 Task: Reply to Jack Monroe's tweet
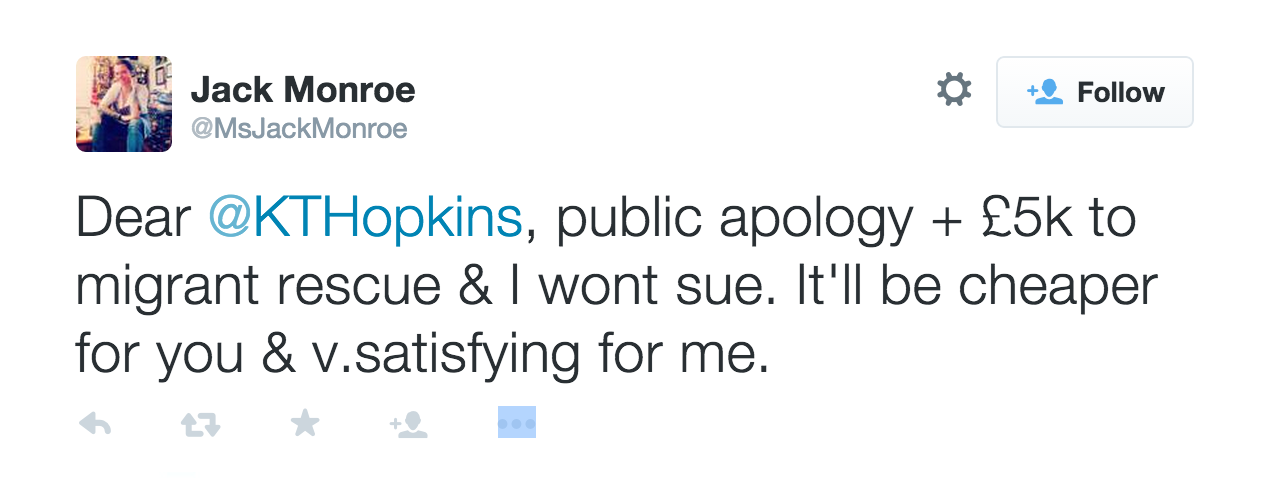[94, 425]
